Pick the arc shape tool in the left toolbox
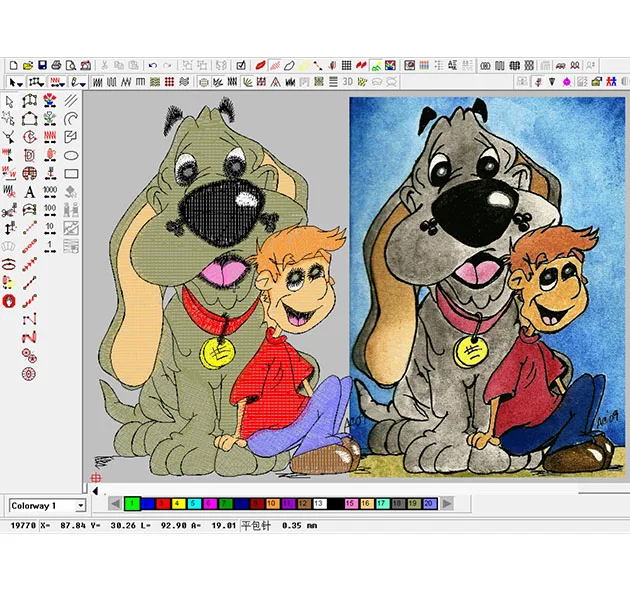Image resolution: width=630 pixels, height=591 pixels. pos(71,119)
